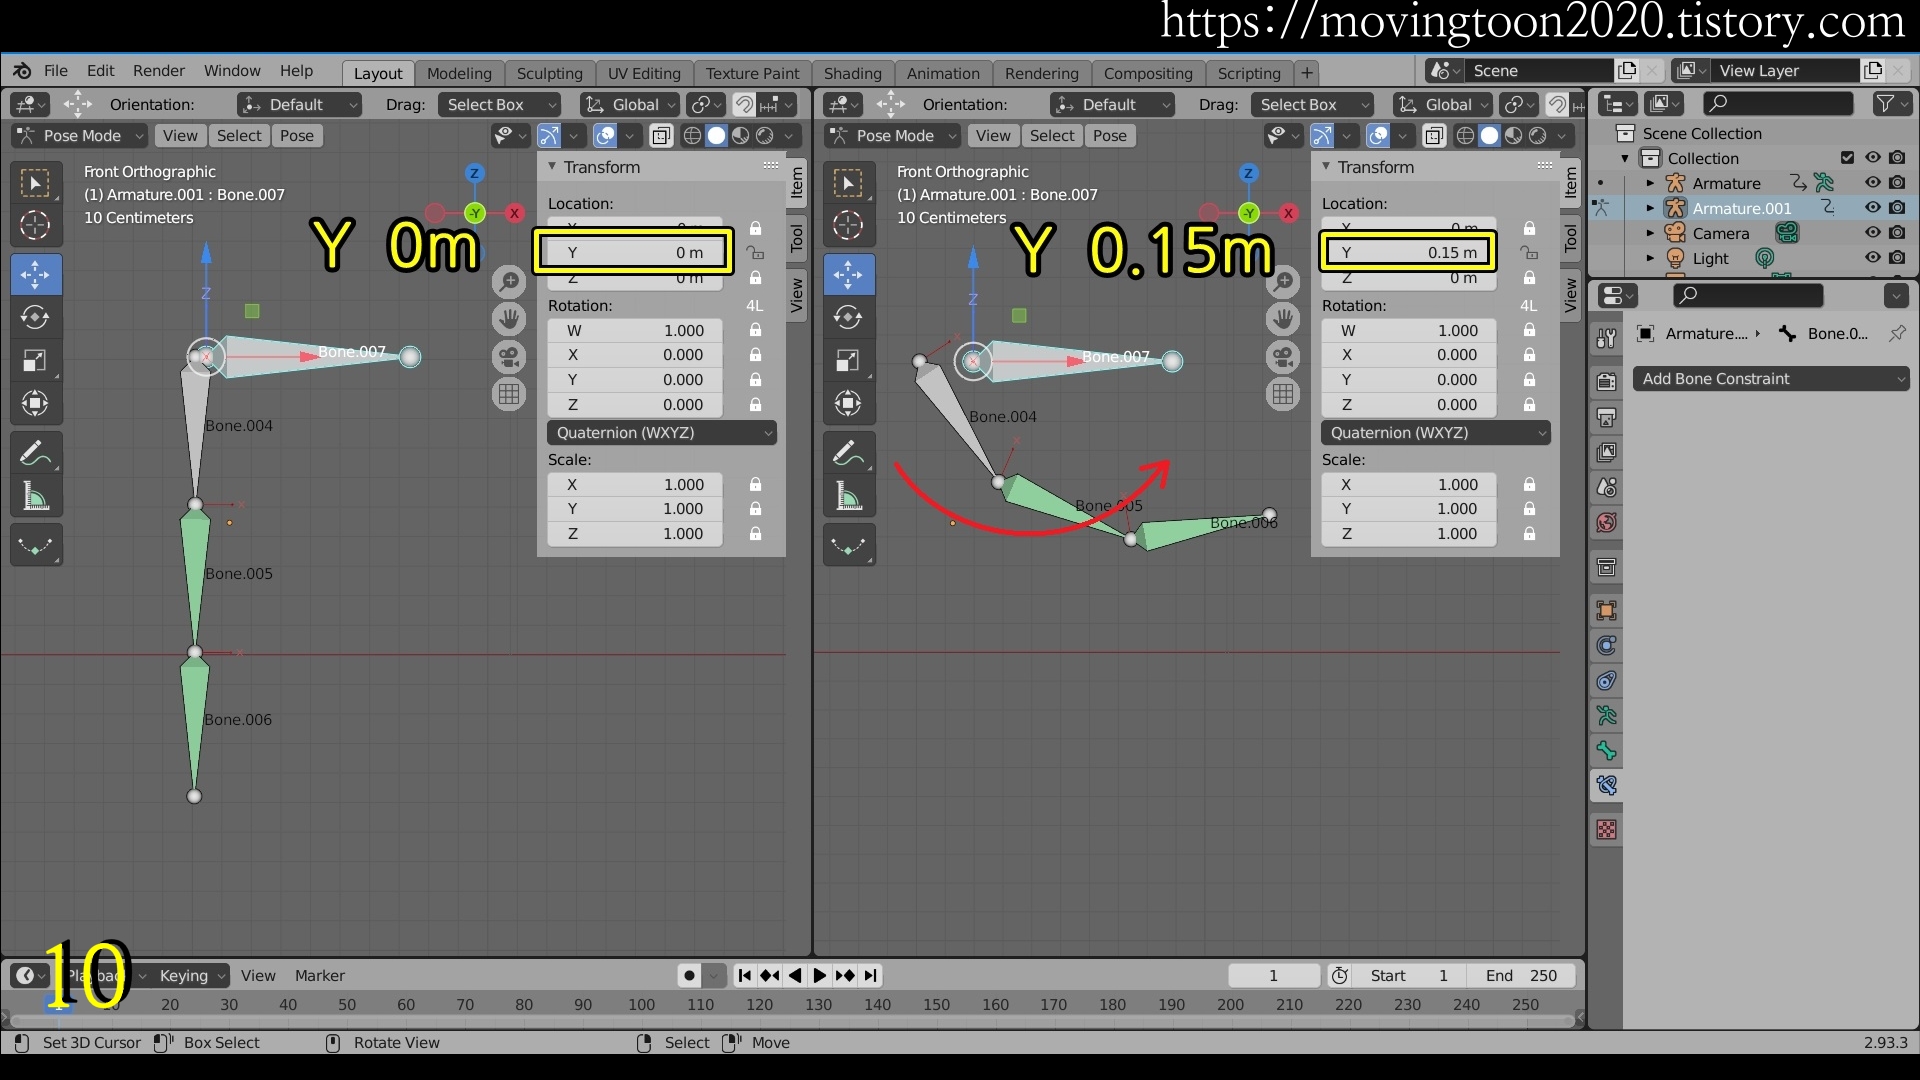Hide Armature.001 with its eye icon
Screen dimensions: 1920x1080
click(x=1873, y=208)
